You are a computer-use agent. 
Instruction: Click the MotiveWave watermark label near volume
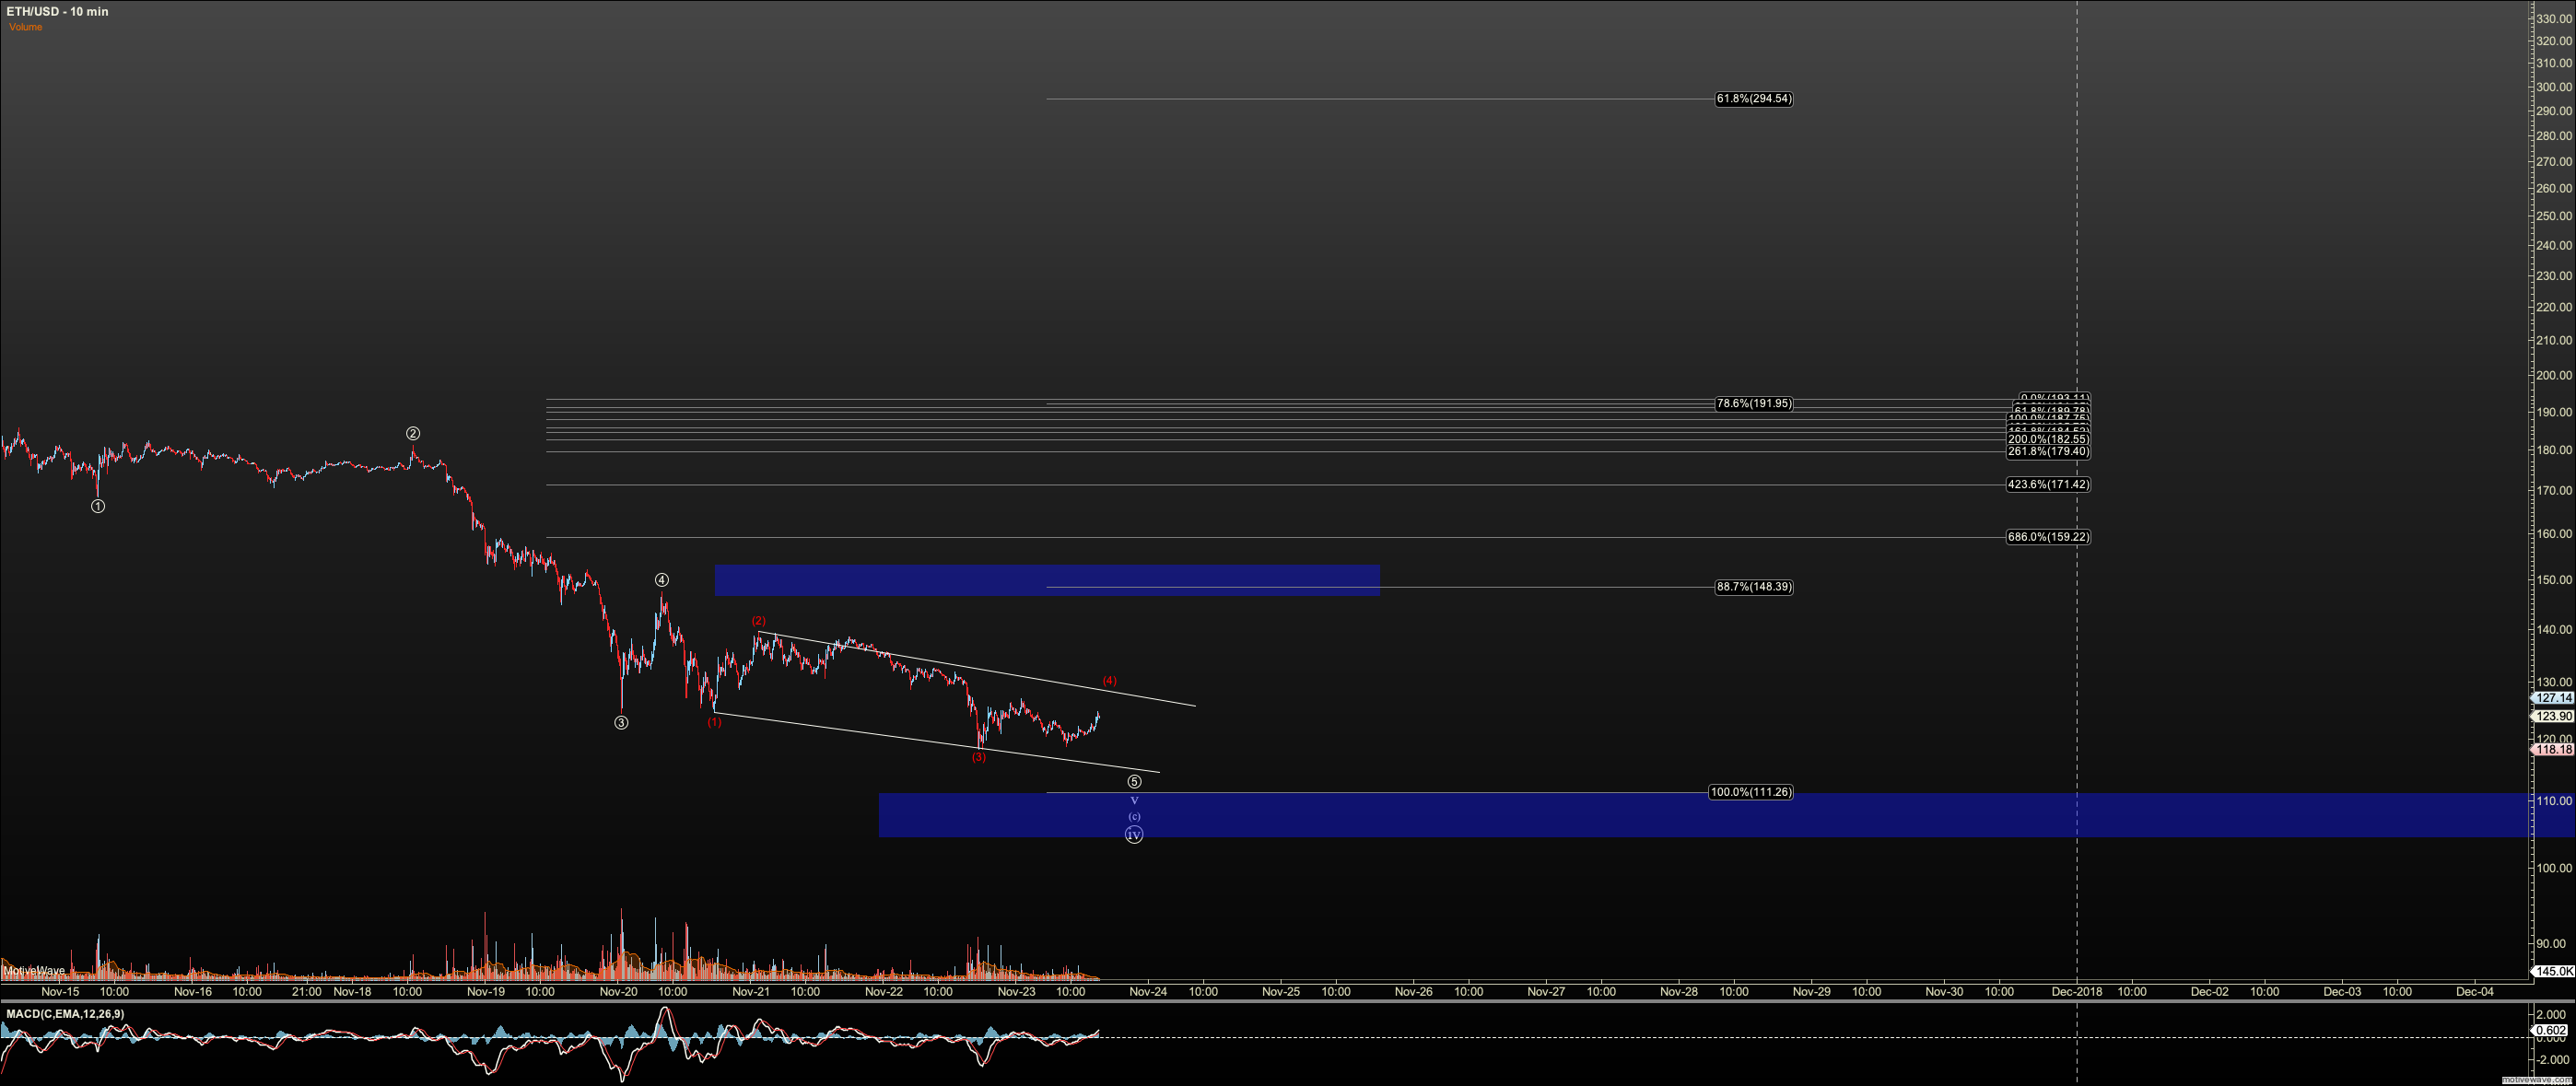(x=34, y=970)
